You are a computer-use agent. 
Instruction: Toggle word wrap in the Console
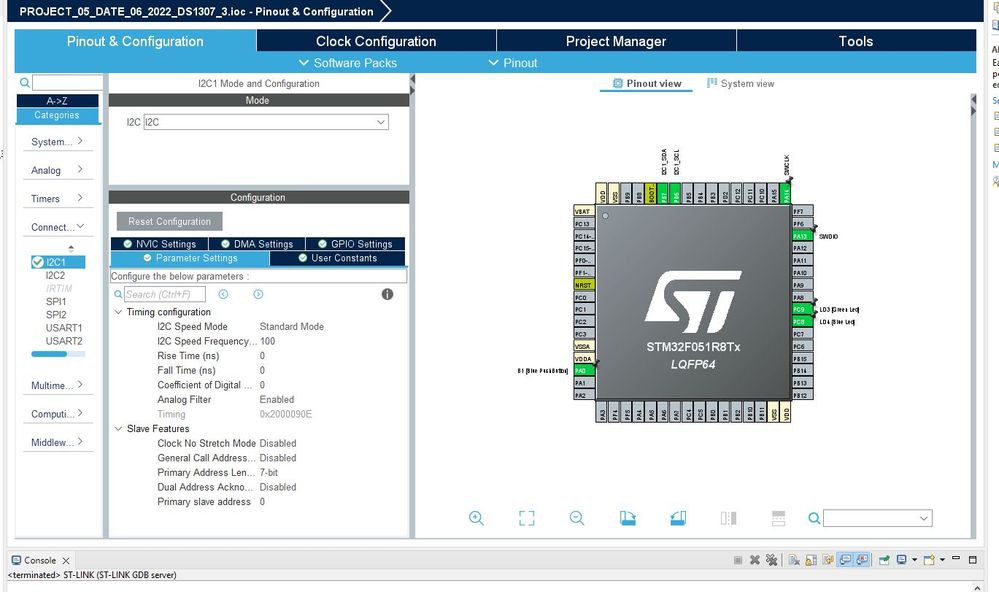pyautogui.click(x=828, y=560)
